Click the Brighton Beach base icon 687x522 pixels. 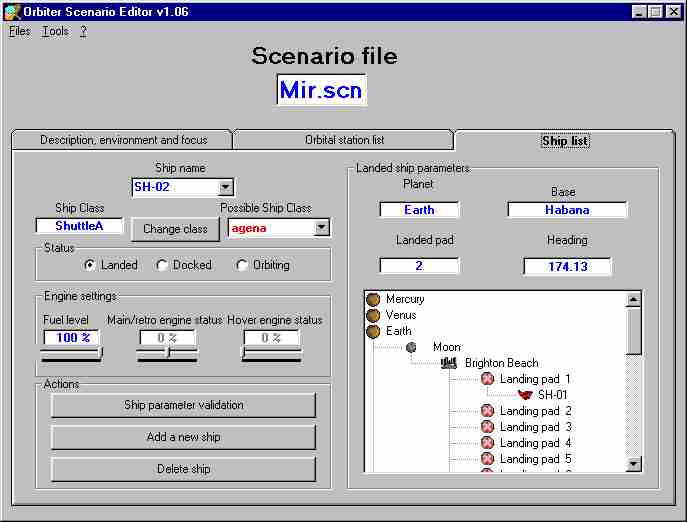pos(449,362)
